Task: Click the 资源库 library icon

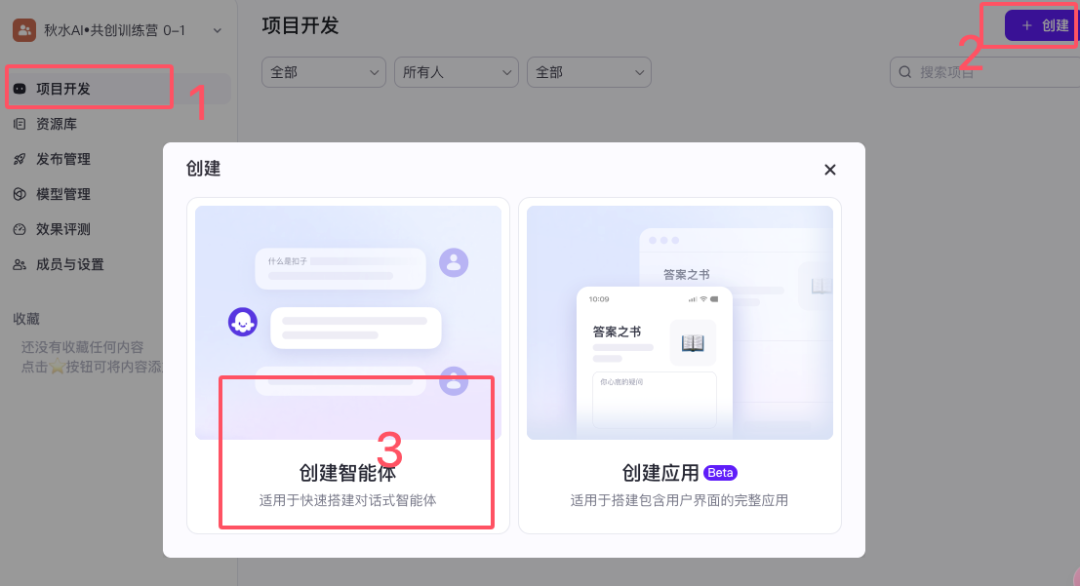Action: coord(19,124)
